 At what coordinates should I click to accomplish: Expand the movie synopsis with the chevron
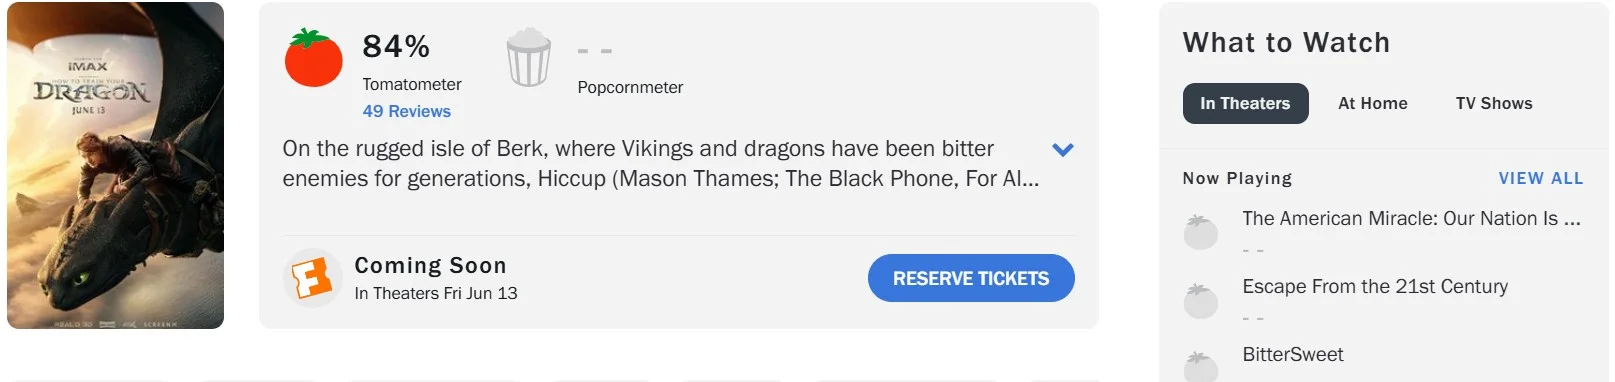coord(1063,150)
